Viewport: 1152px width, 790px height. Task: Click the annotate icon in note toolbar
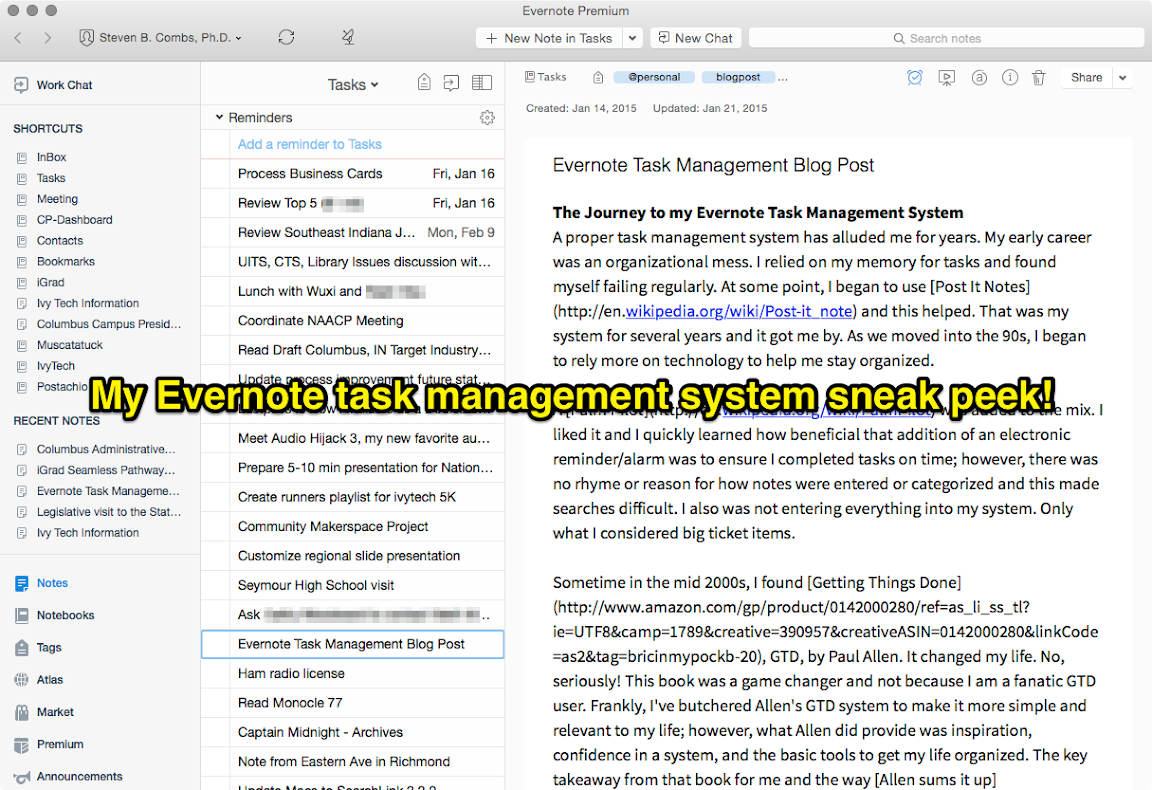click(x=979, y=77)
